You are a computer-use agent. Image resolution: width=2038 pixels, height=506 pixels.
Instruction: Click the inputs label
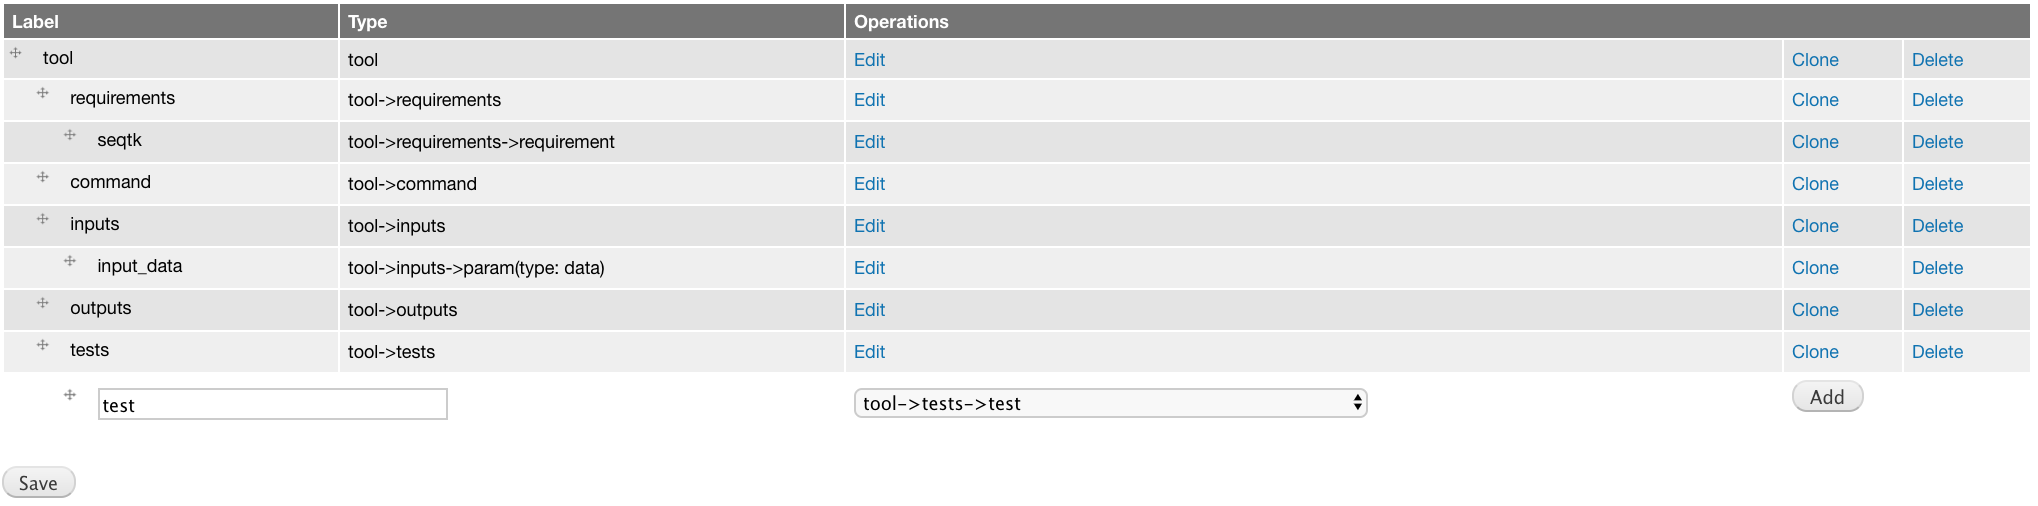94,224
